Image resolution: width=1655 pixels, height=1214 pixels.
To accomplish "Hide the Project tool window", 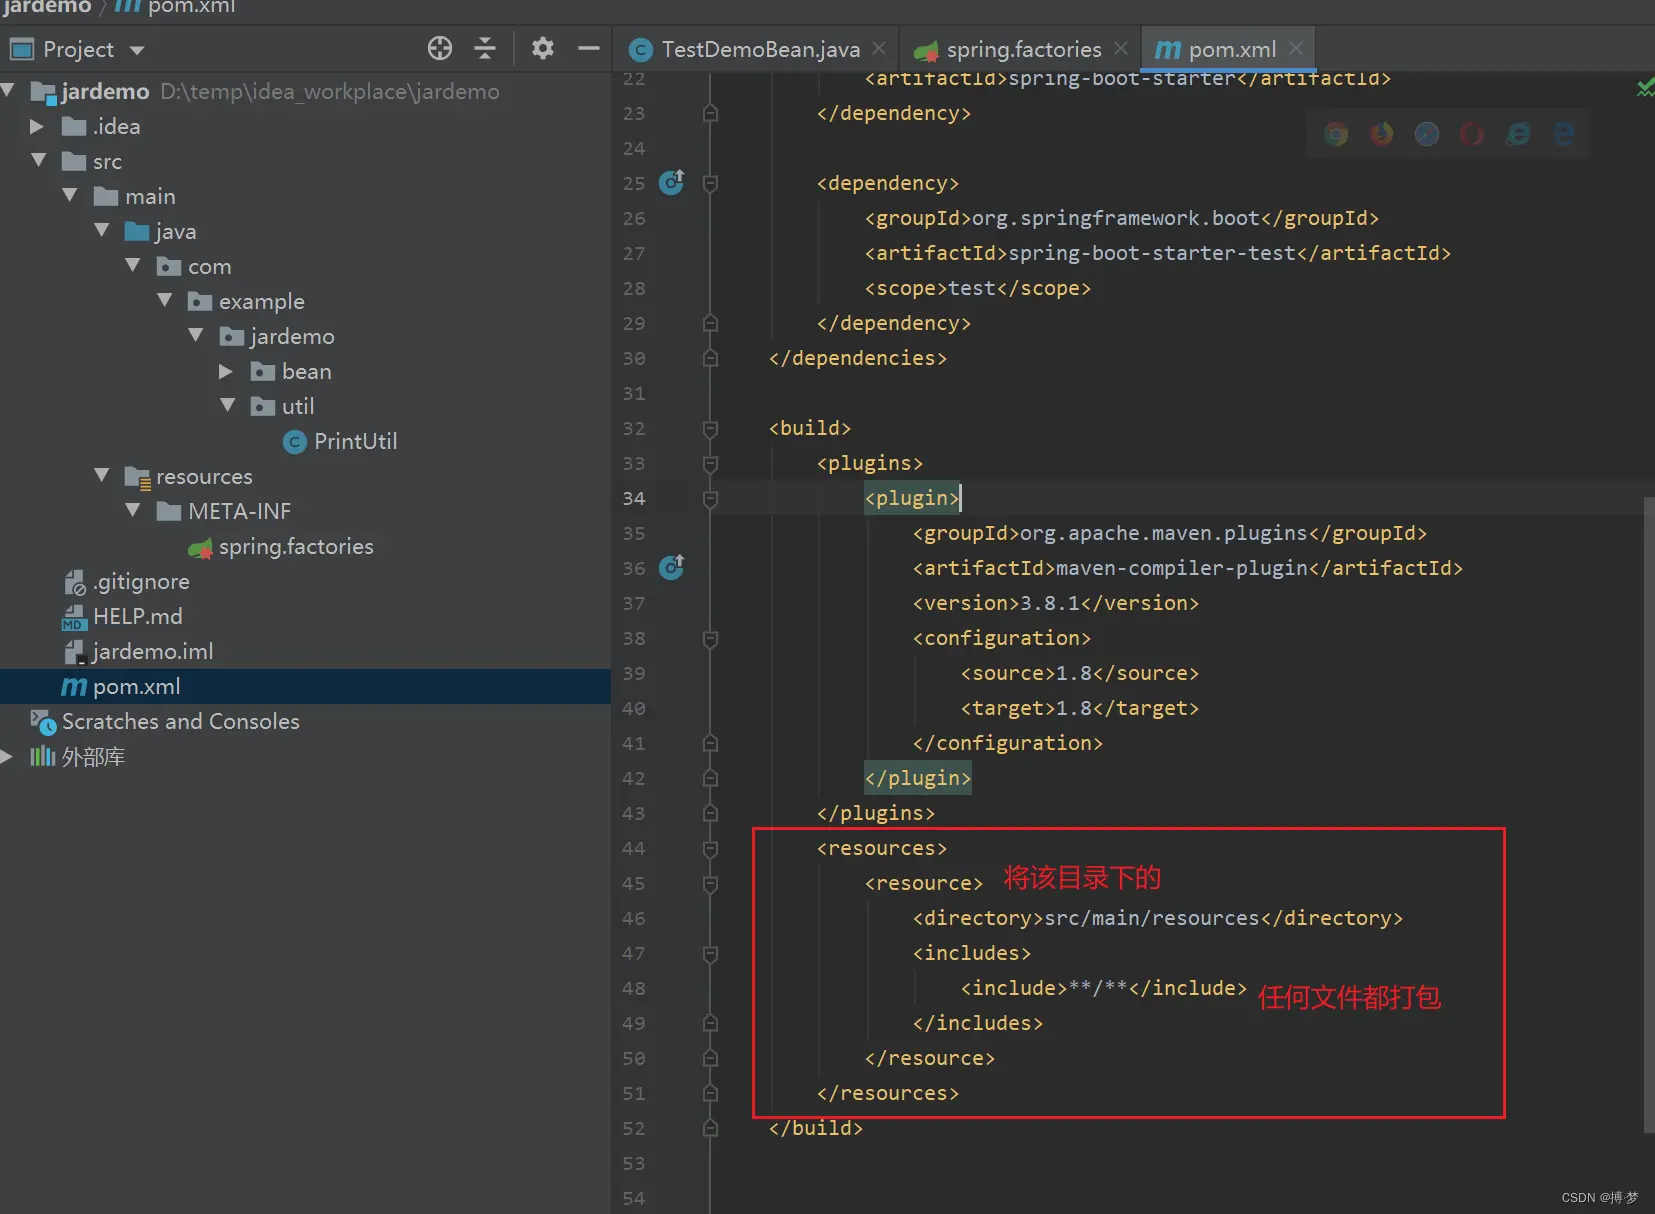I will (x=589, y=48).
